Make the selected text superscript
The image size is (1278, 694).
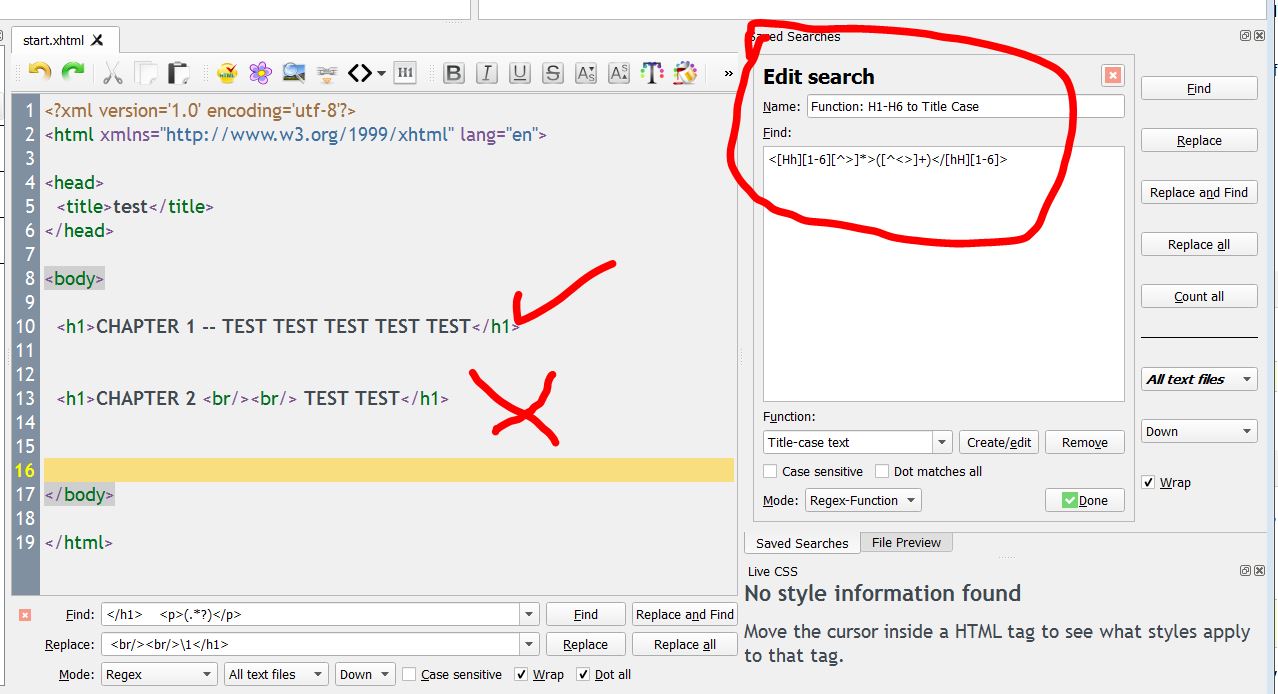pos(619,72)
